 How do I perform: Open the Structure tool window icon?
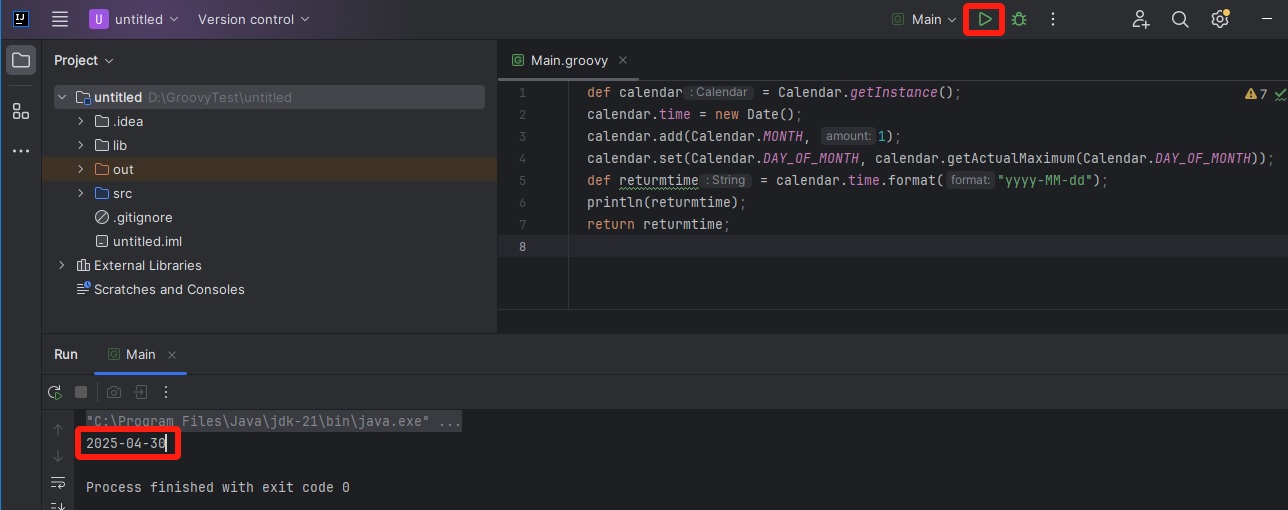[x=20, y=111]
